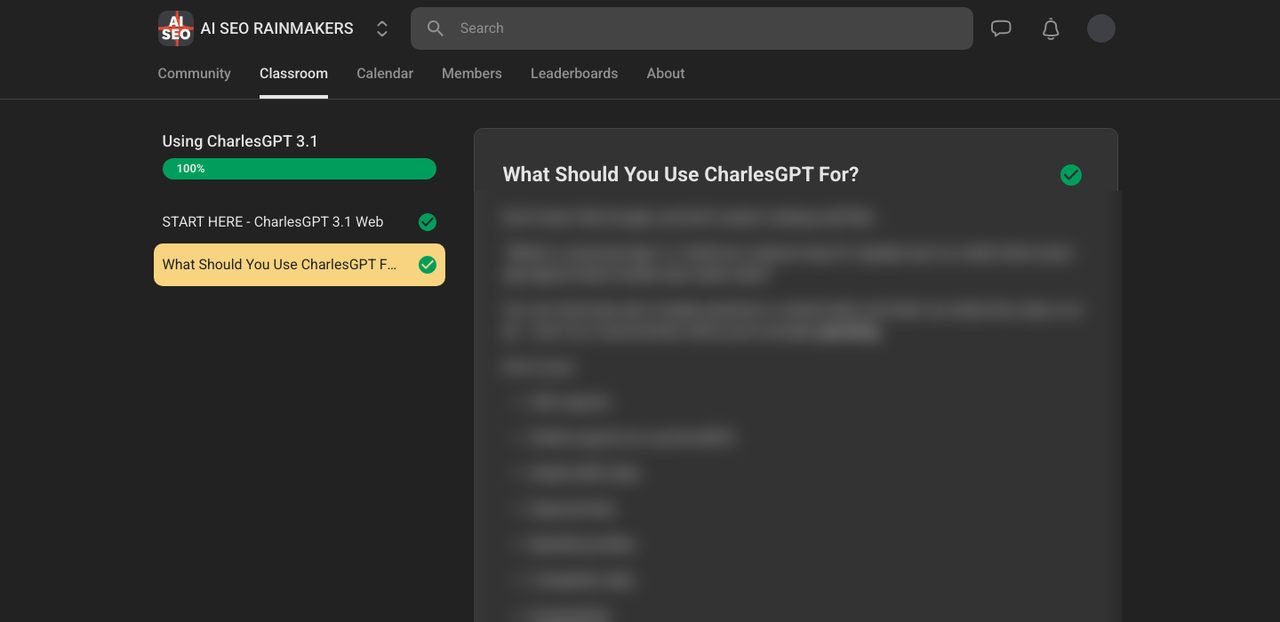
Task: Switch to the Members tab
Action: [472, 73]
